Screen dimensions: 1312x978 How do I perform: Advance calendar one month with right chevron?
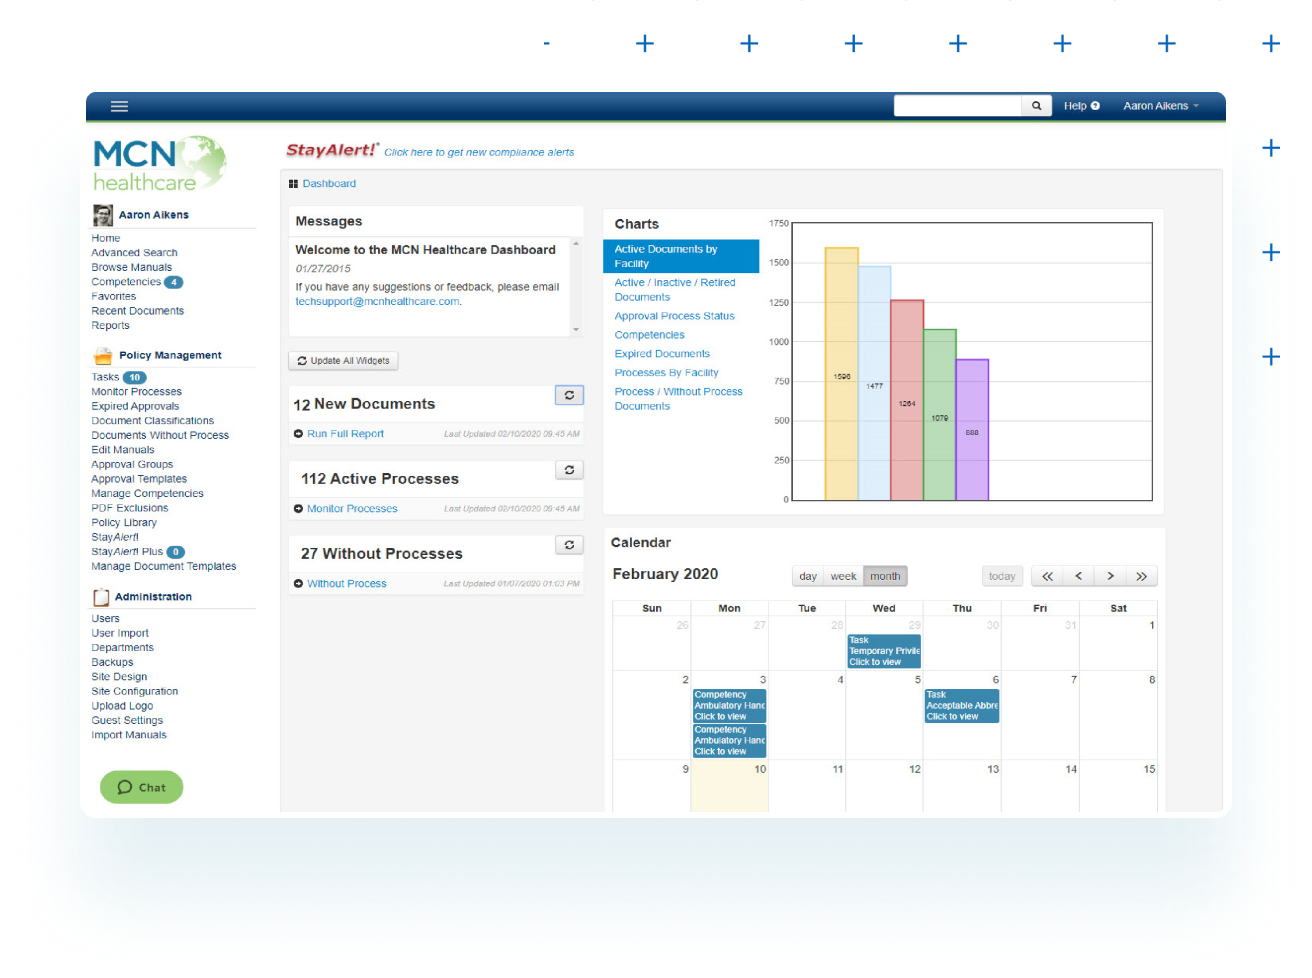point(1110,576)
